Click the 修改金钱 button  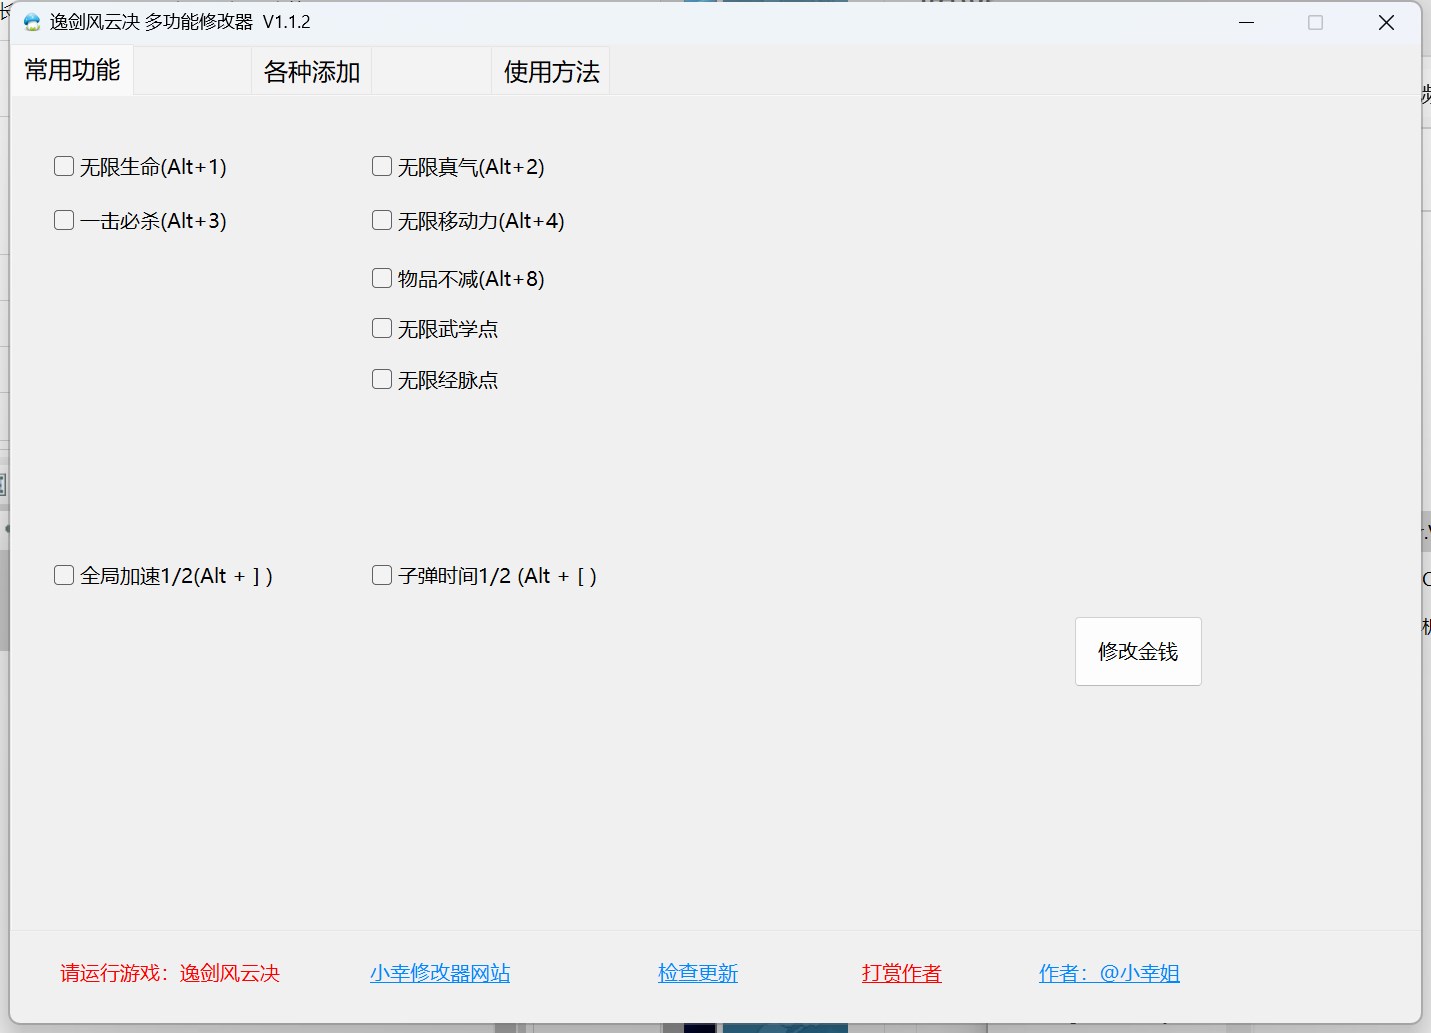click(1138, 651)
